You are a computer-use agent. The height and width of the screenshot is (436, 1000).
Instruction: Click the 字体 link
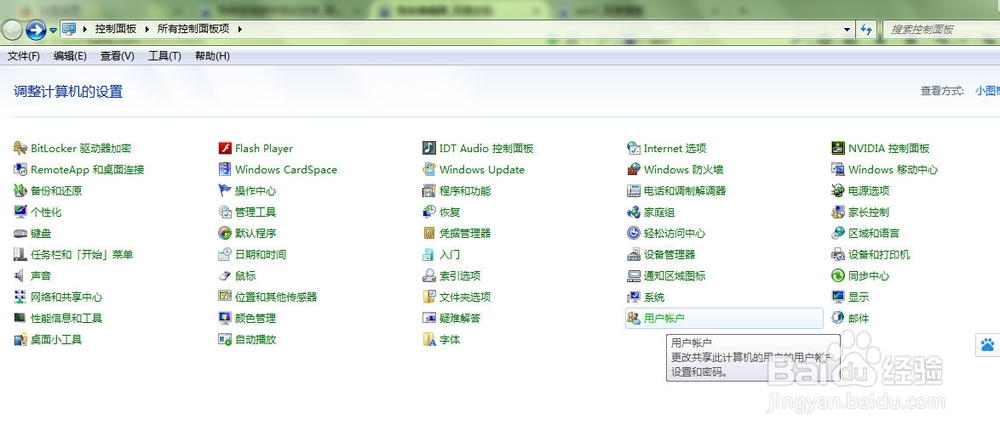point(450,340)
